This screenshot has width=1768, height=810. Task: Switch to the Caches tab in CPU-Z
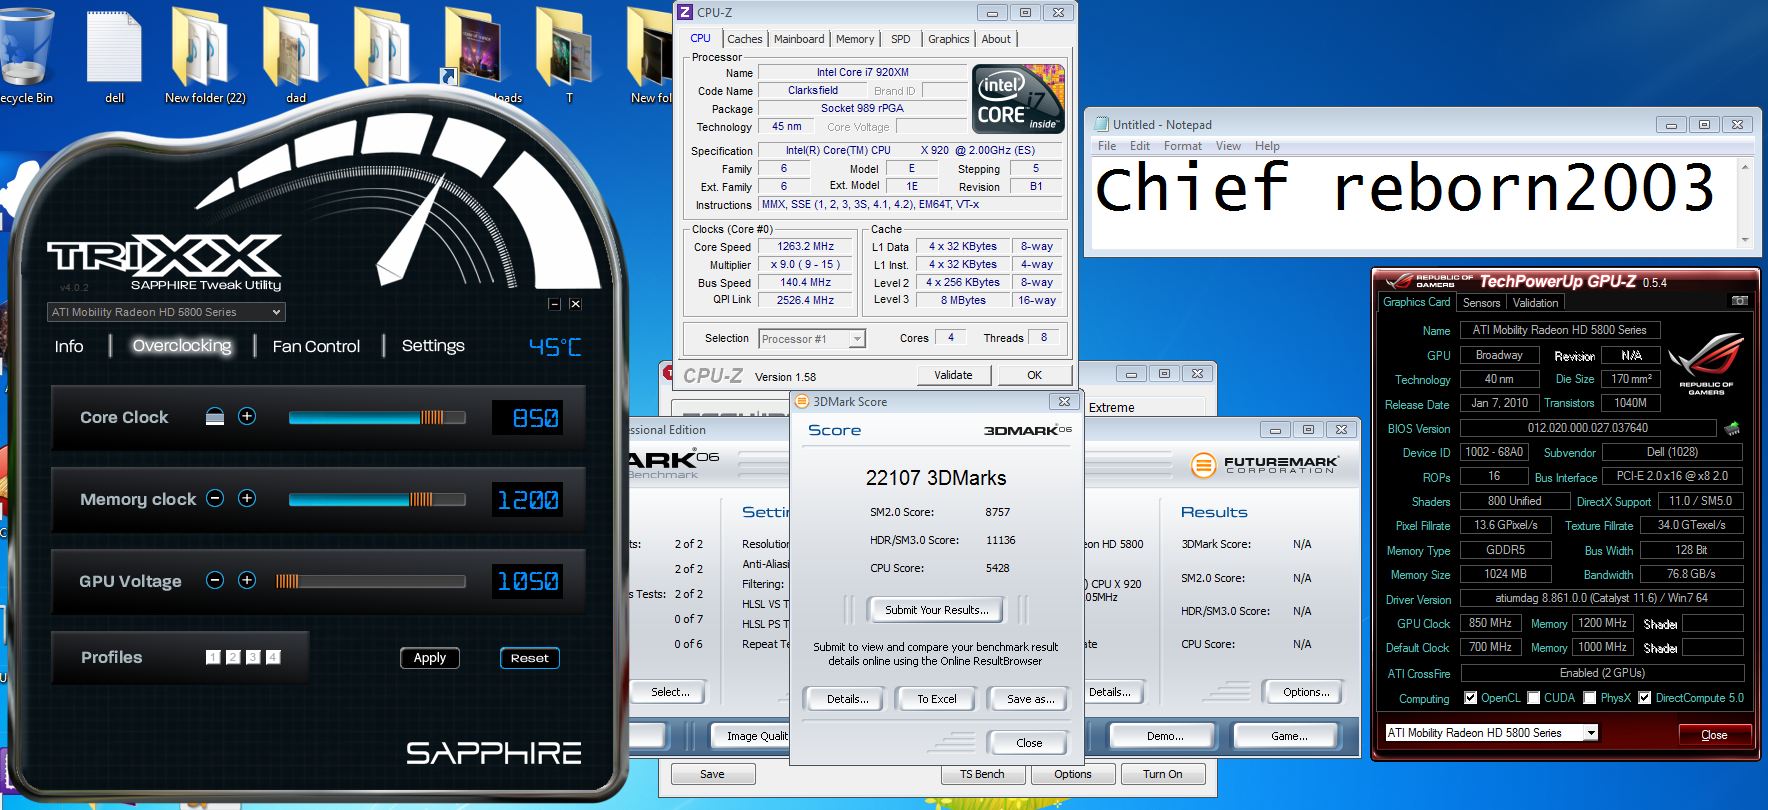tap(745, 39)
